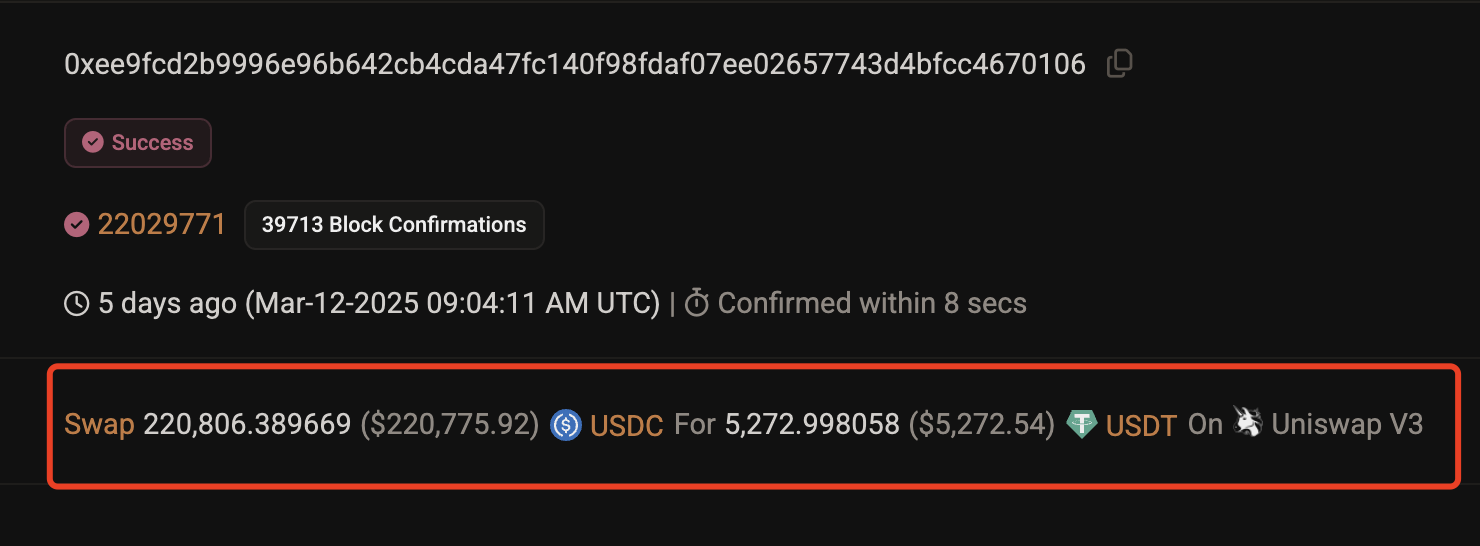This screenshot has width=1480, height=546.
Task: Open the USDT token link
Action: 1141,426
